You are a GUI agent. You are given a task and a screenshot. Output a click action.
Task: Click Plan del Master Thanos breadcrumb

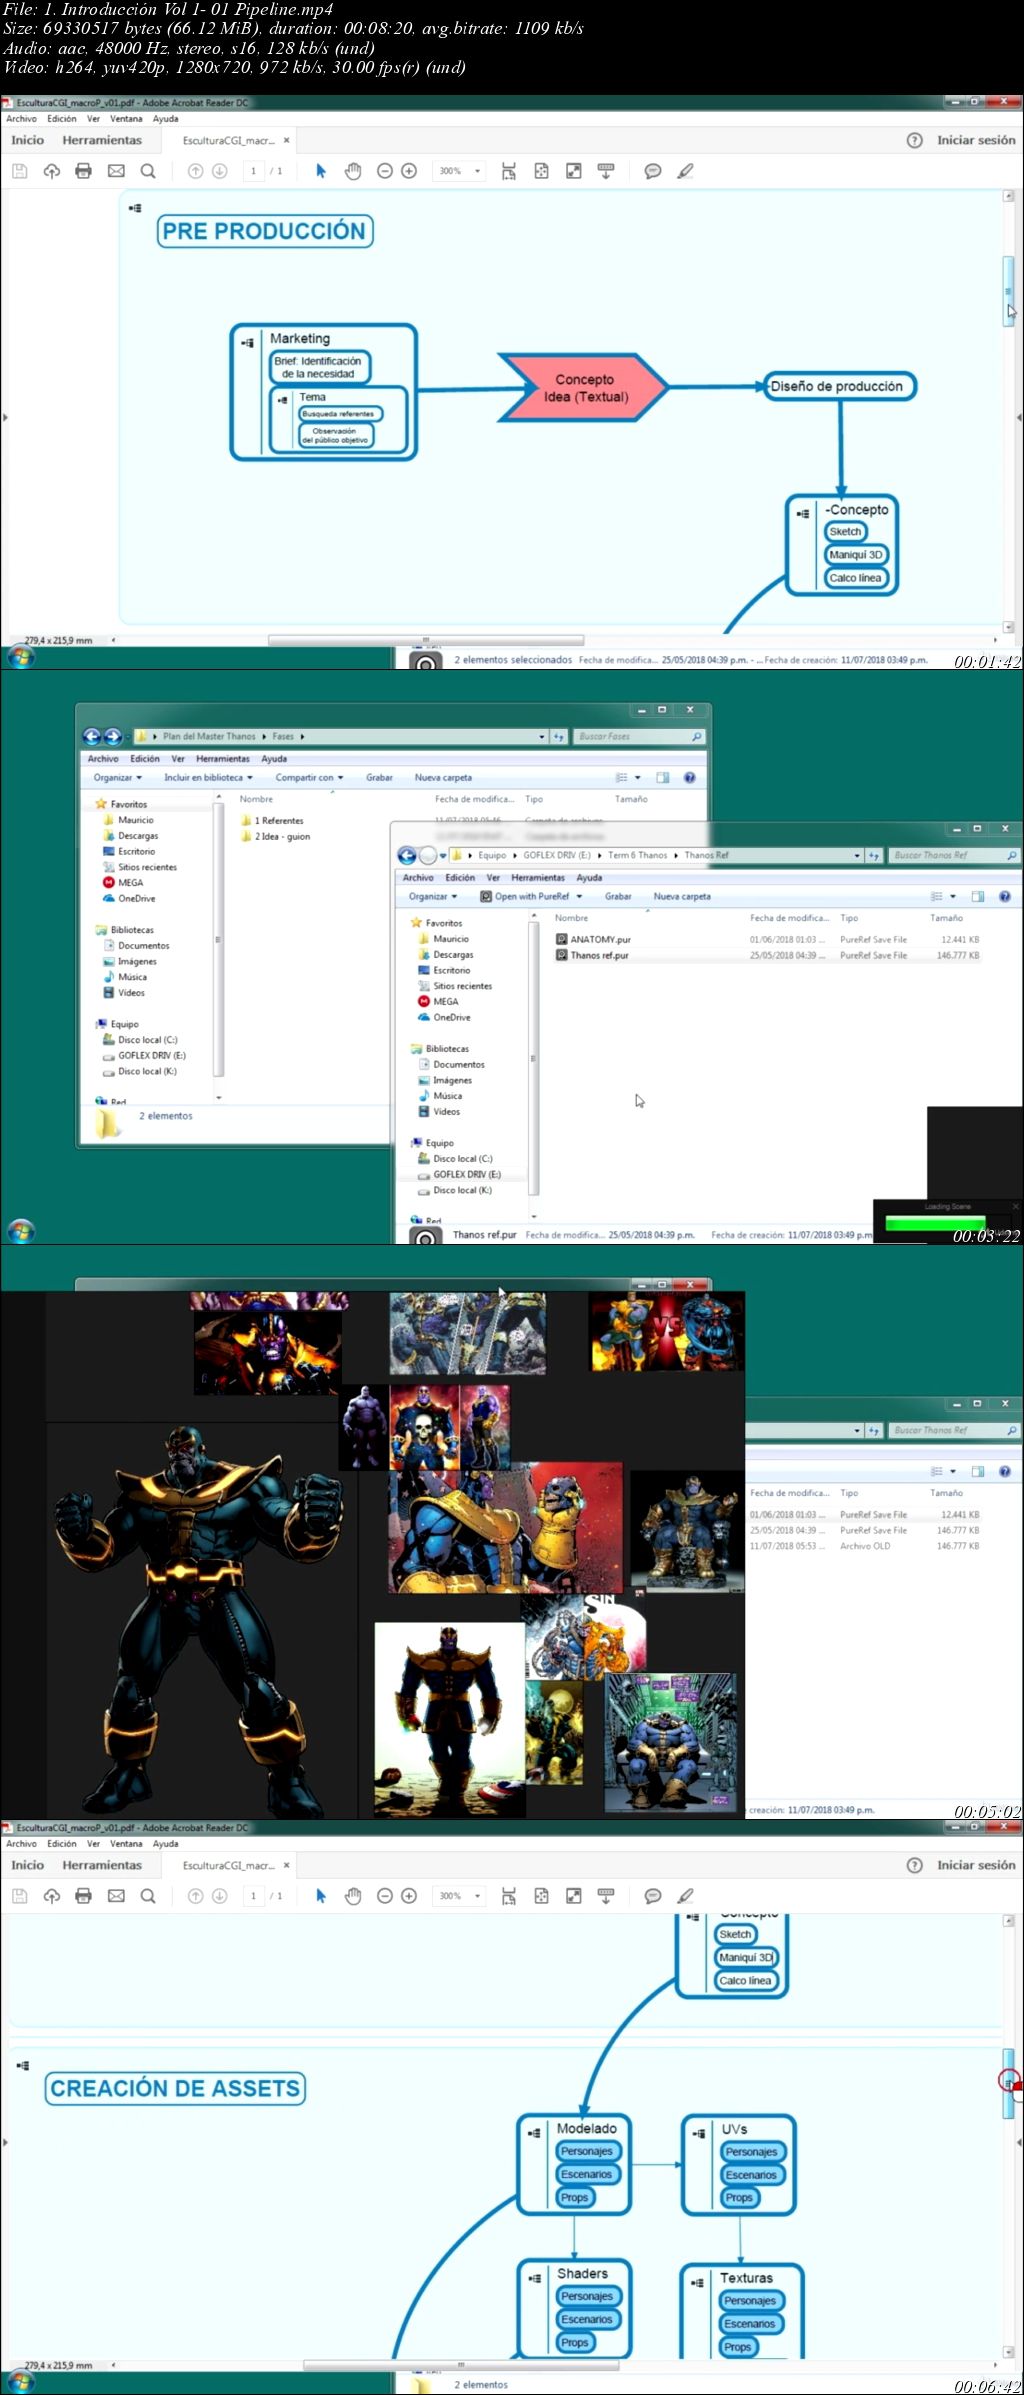click(x=209, y=736)
